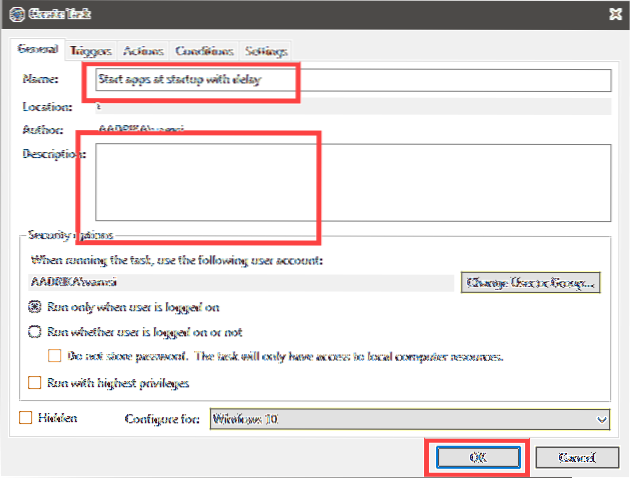The height and width of the screenshot is (478, 630).
Task: Tick the Do not store password checkbox
Action: pyautogui.click(x=56, y=355)
